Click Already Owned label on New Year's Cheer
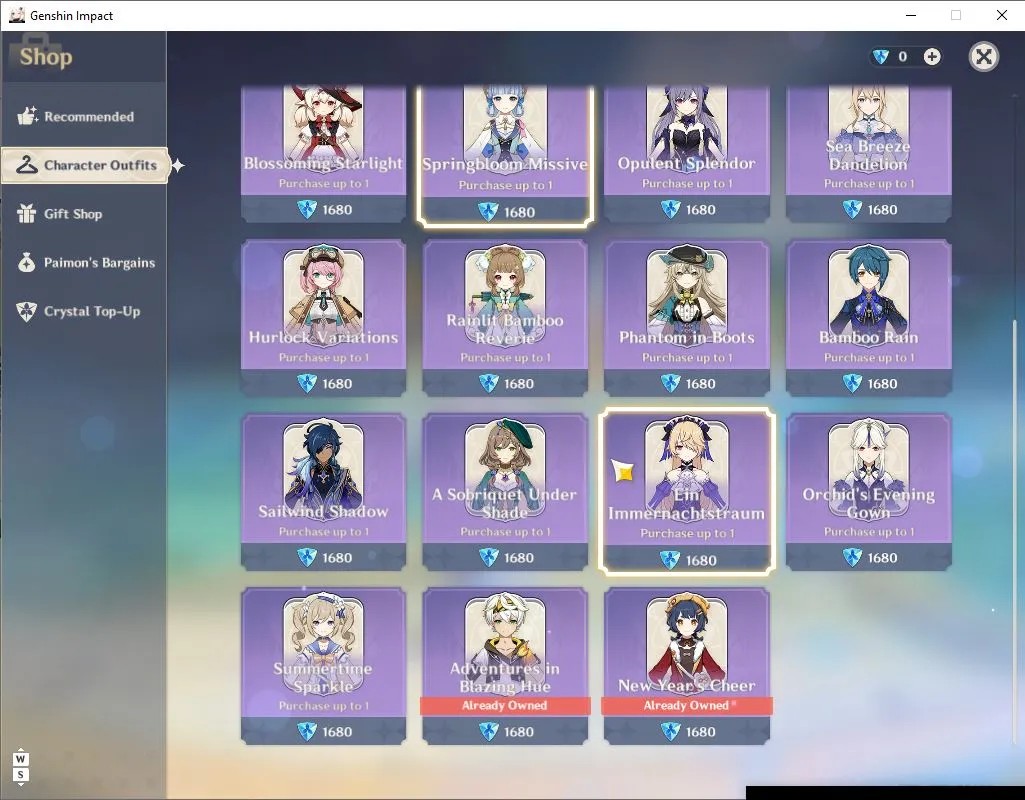Viewport: 1025px width, 800px height. 686,705
